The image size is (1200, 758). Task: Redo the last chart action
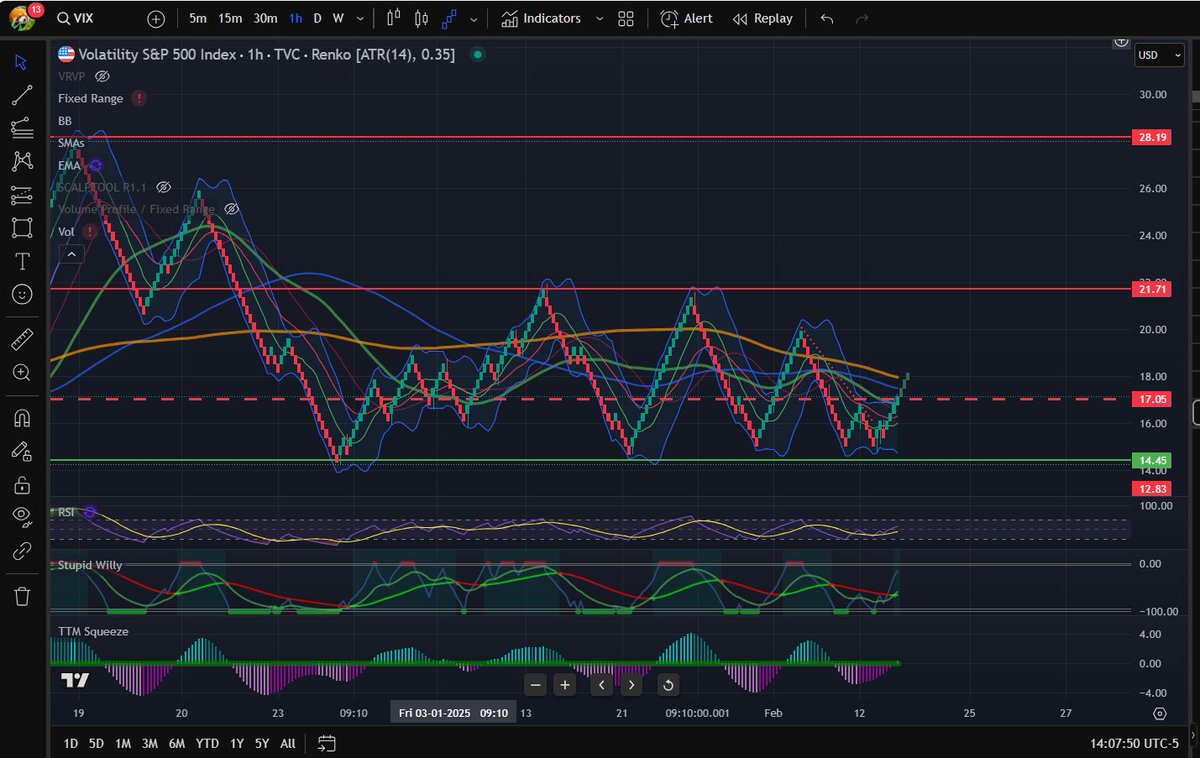(862, 18)
